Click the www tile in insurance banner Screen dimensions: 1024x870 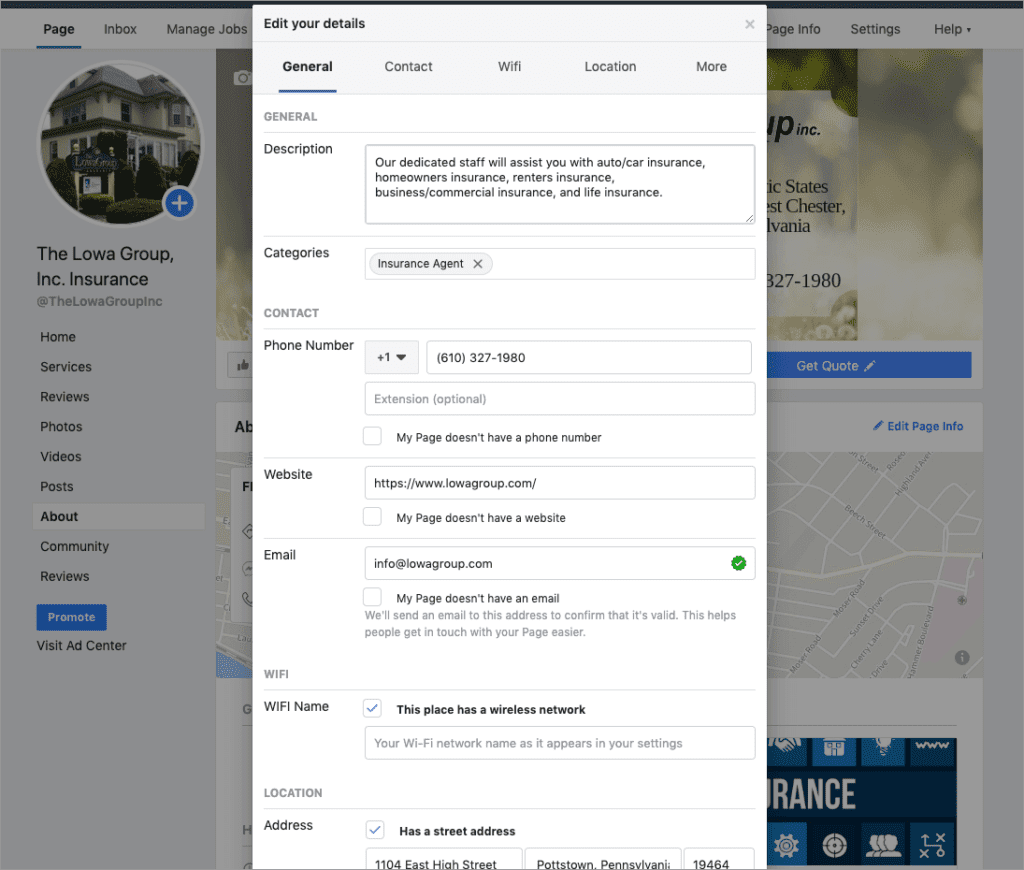(932, 750)
